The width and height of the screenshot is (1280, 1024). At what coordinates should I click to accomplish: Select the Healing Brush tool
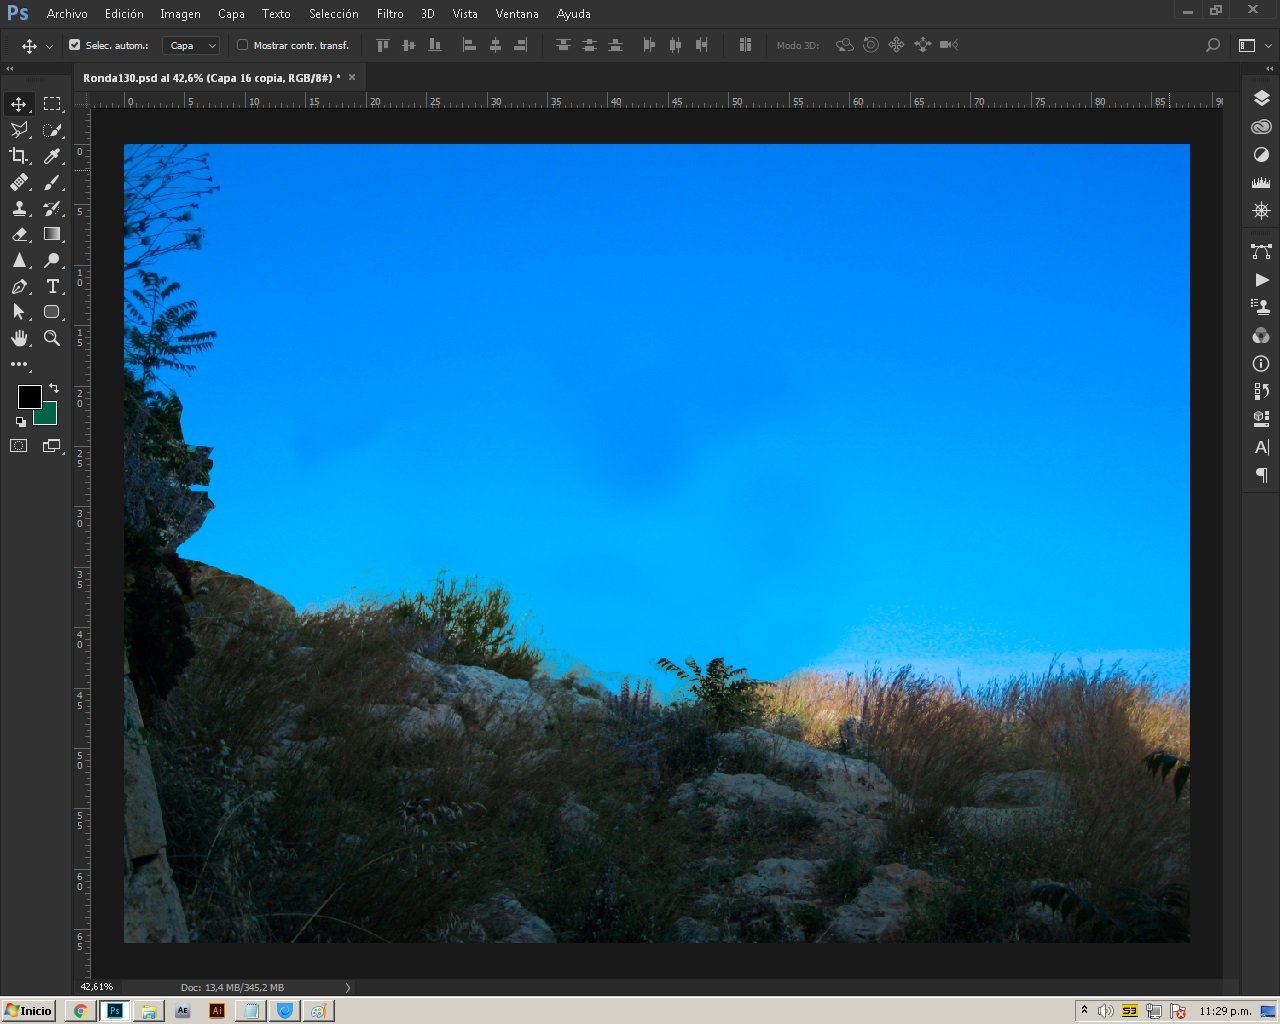pyautogui.click(x=19, y=182)
